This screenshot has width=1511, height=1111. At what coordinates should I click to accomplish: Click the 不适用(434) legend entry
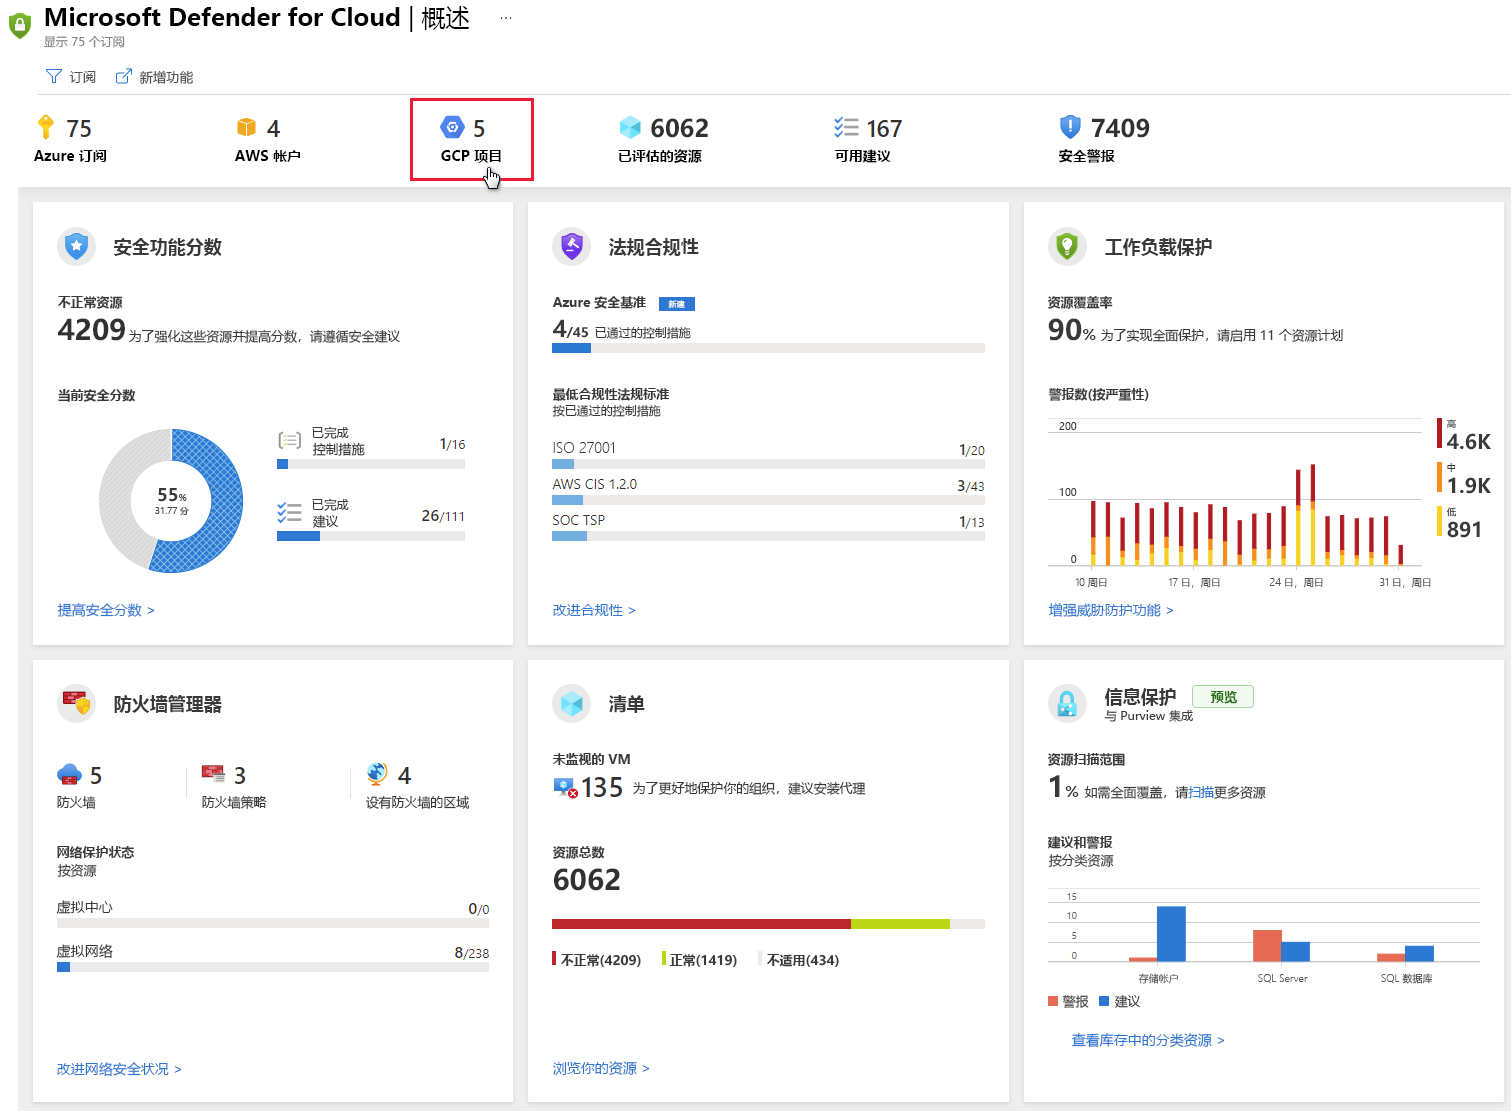point(800,960)
